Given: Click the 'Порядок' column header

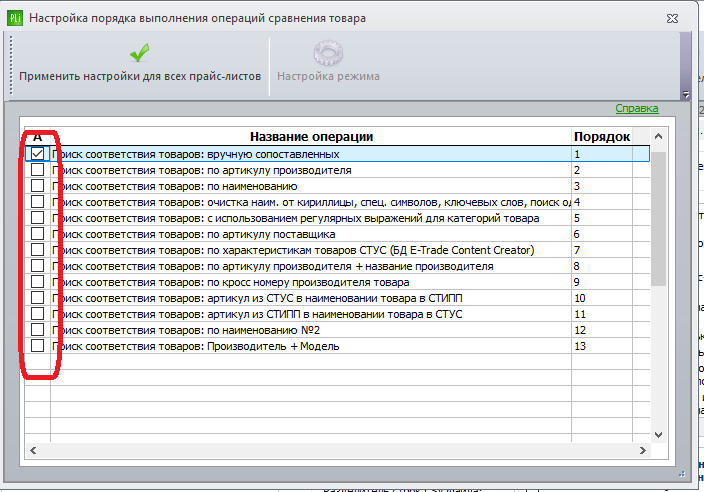Looking at the screenshot, I should (602, 136).
